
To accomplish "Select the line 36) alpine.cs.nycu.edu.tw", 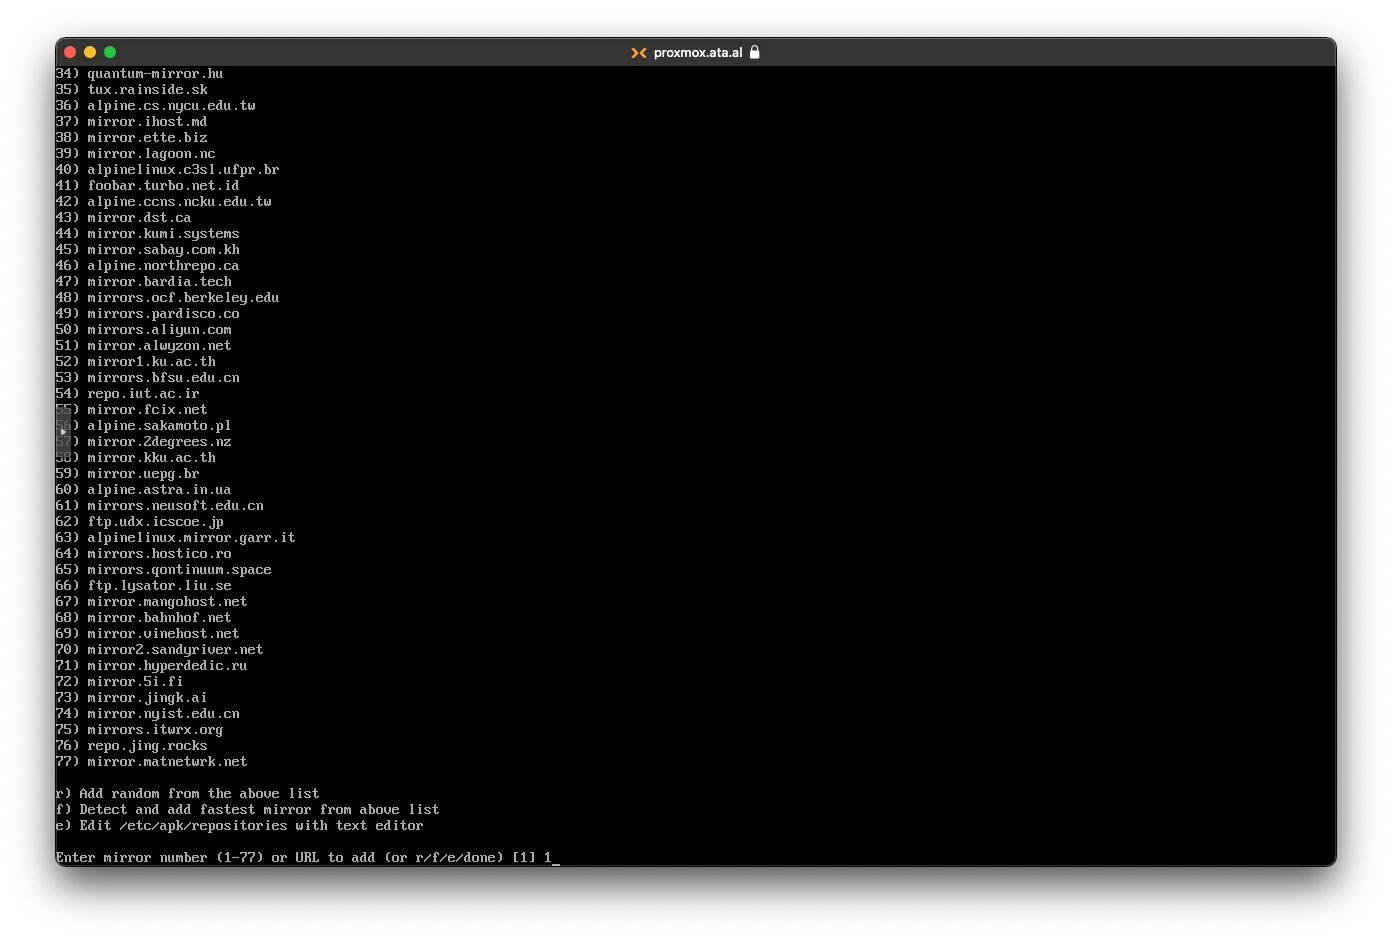I will point(156,106).
